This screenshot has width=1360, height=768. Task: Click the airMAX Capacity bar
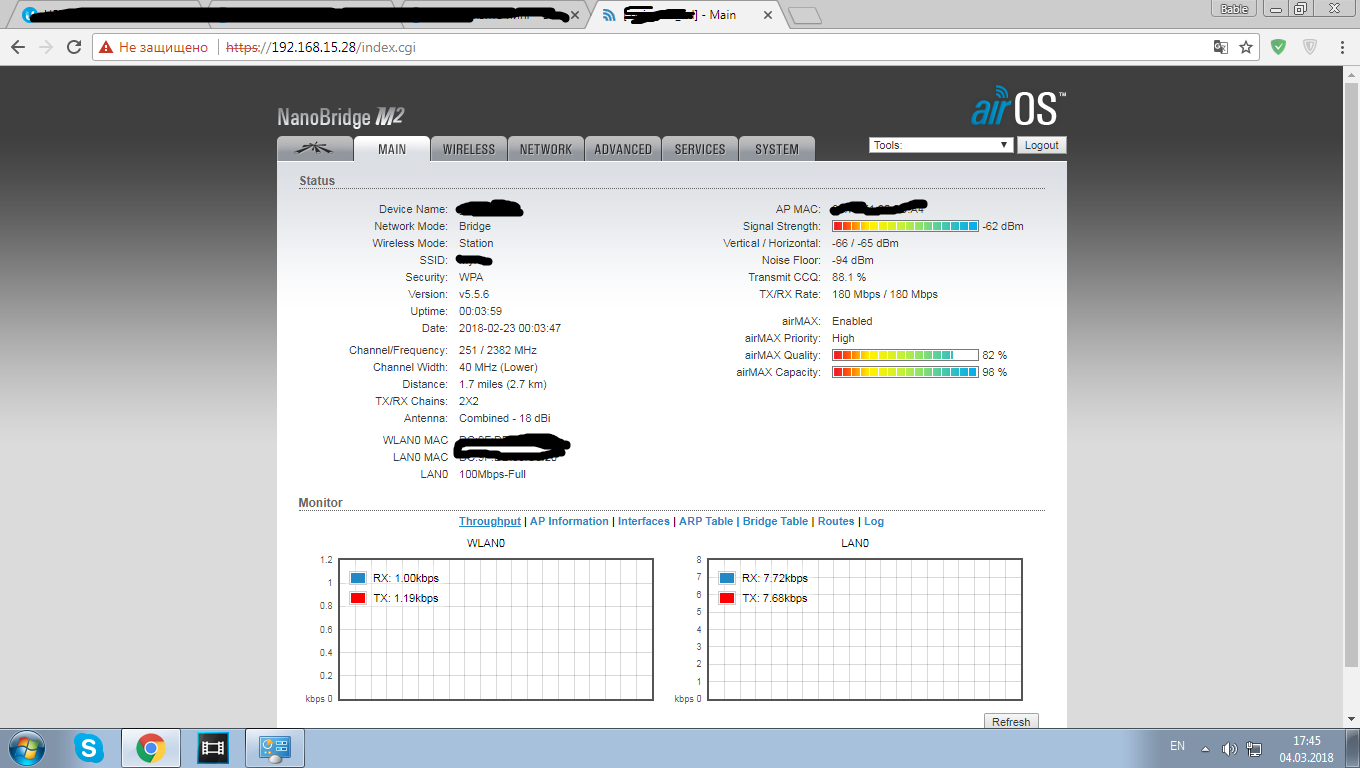tap(905, 372)
